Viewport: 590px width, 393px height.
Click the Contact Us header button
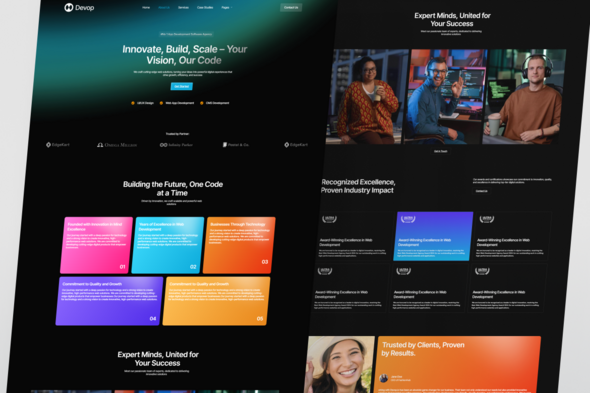pos(291,8)
